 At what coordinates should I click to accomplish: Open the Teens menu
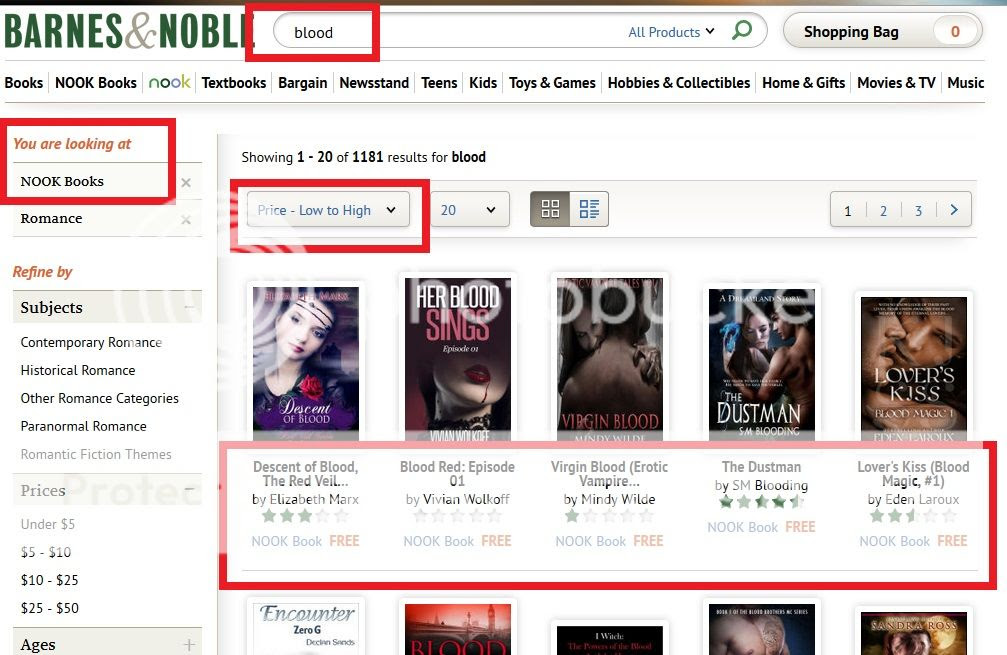(439, 83)
